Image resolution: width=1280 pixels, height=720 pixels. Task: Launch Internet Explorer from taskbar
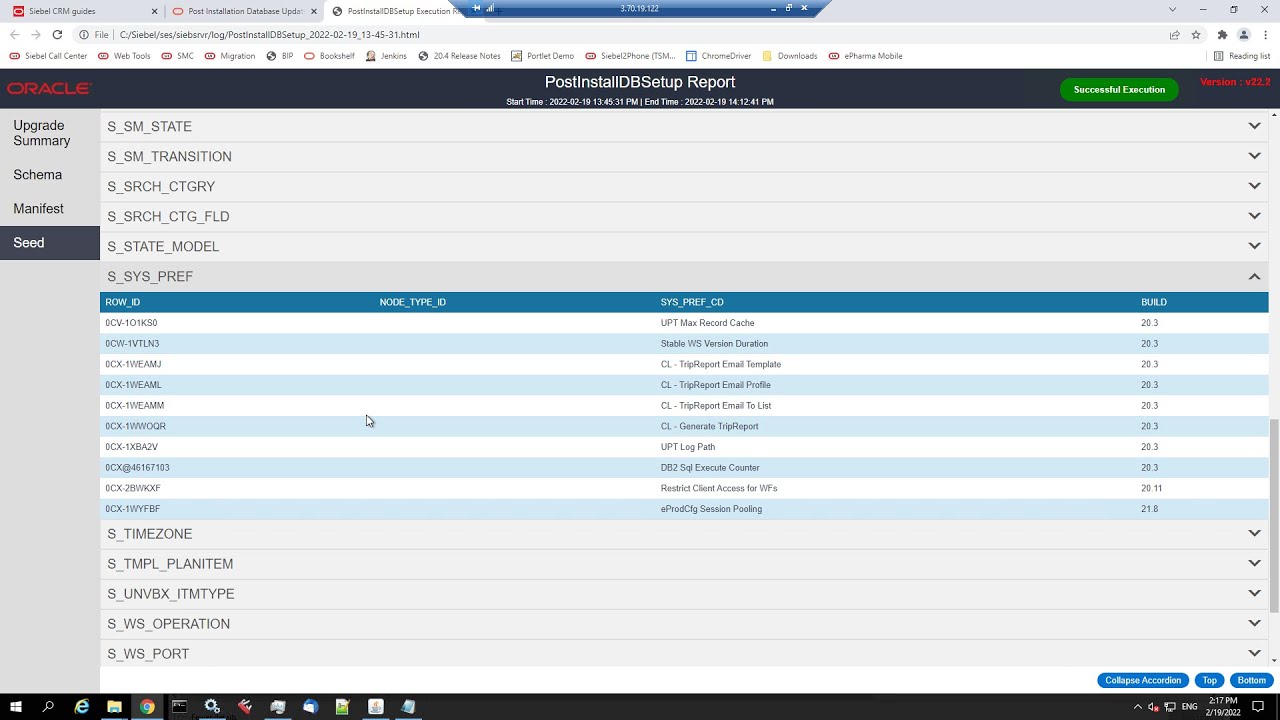coord(82,706)
